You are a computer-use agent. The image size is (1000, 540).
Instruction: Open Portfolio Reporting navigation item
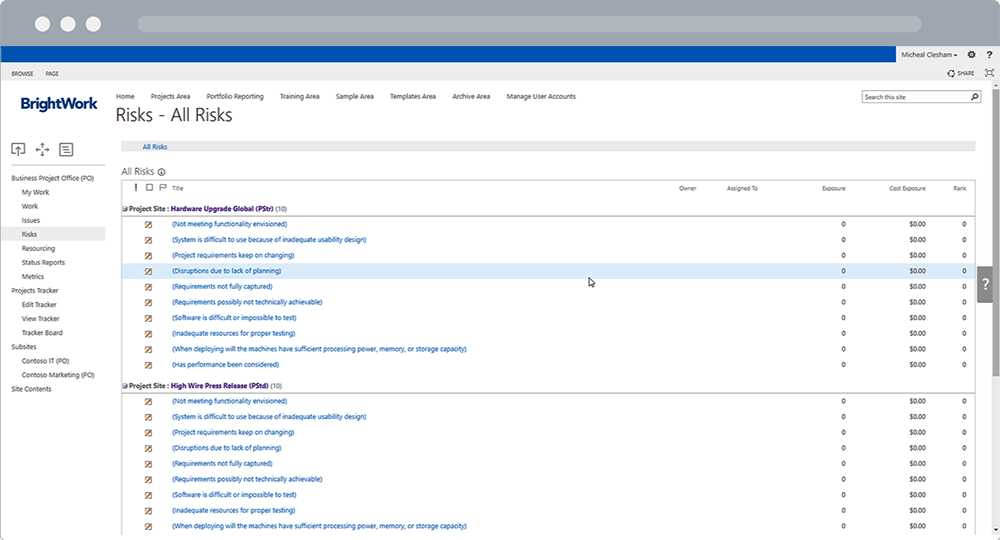(x=235, y=96)
